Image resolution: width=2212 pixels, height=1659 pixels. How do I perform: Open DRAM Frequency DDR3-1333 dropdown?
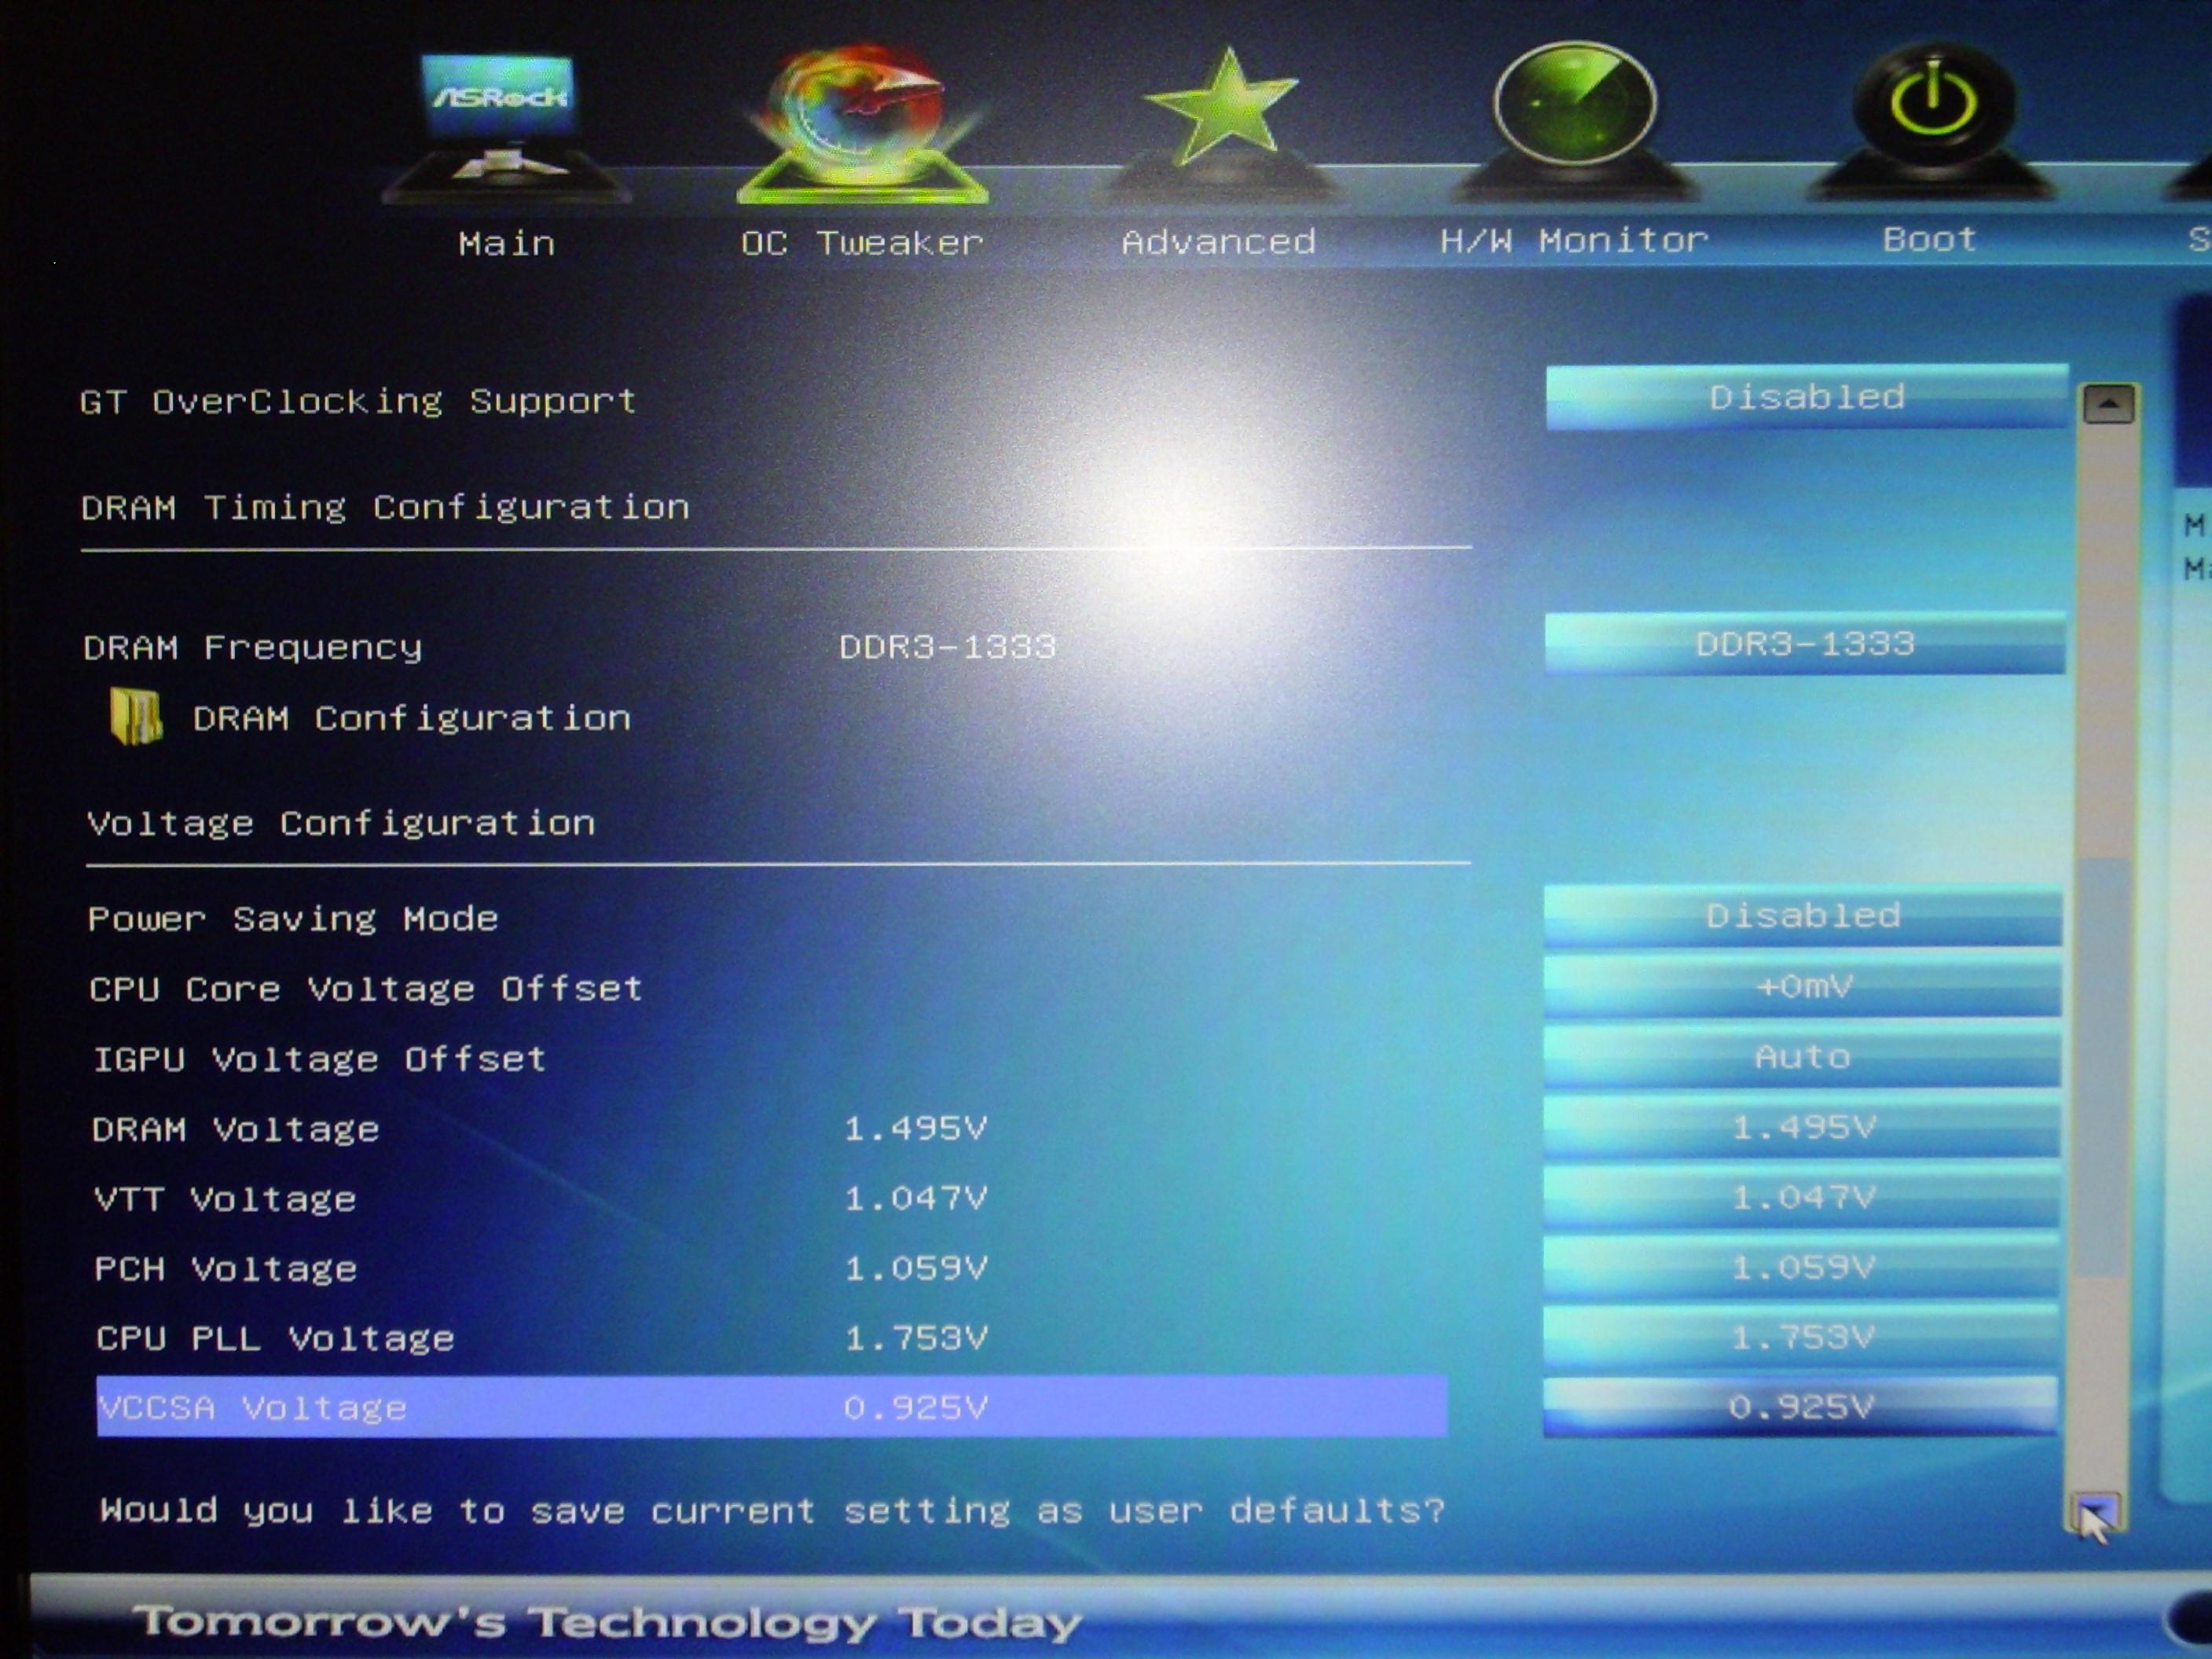pyautogui.click(x=1804, y=644)
